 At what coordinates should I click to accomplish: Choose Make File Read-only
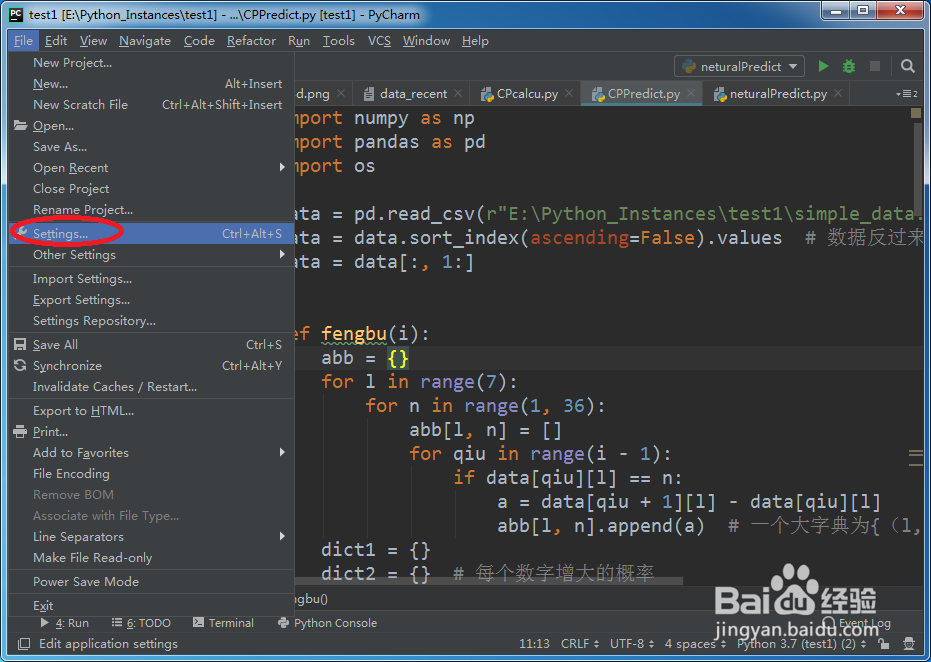click(x=151, y=558)
